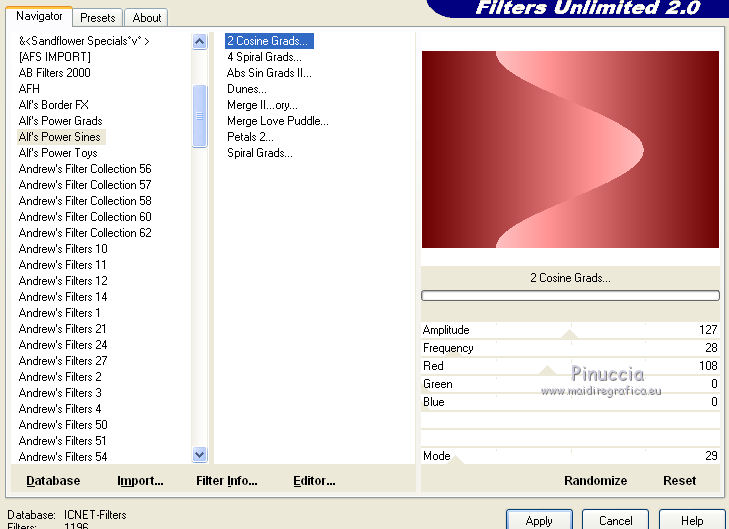
Task: Click the Cancel button
Action: pos(615,520)
